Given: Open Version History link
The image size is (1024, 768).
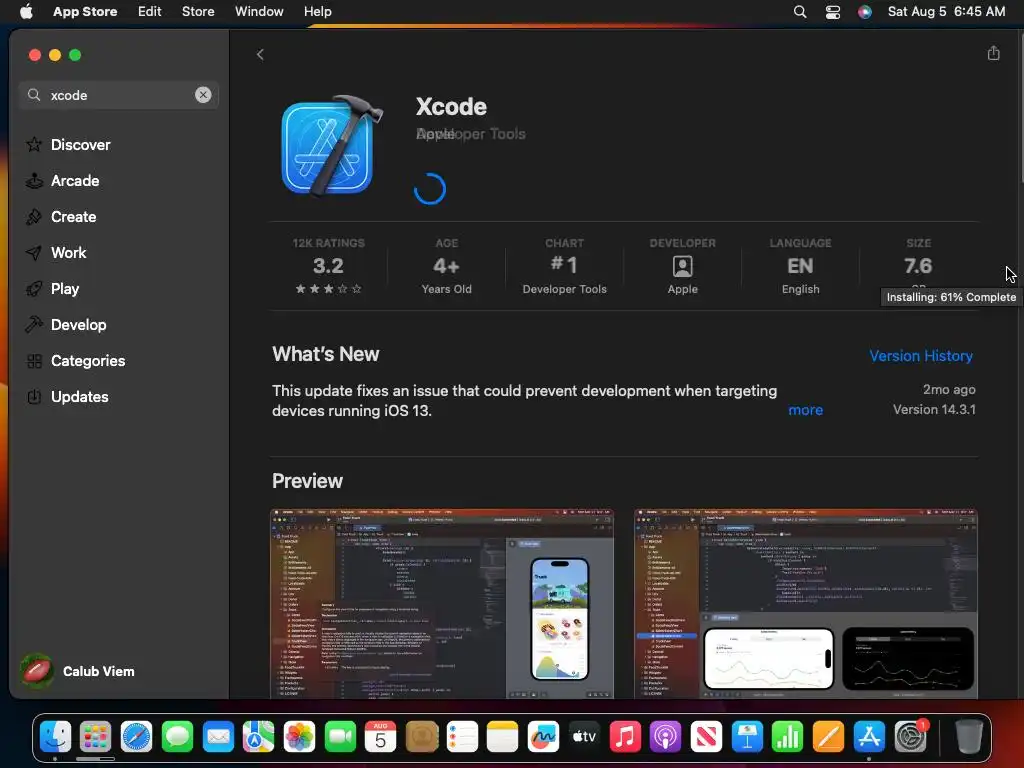Looking at the screenshot, I should (921, 356).
